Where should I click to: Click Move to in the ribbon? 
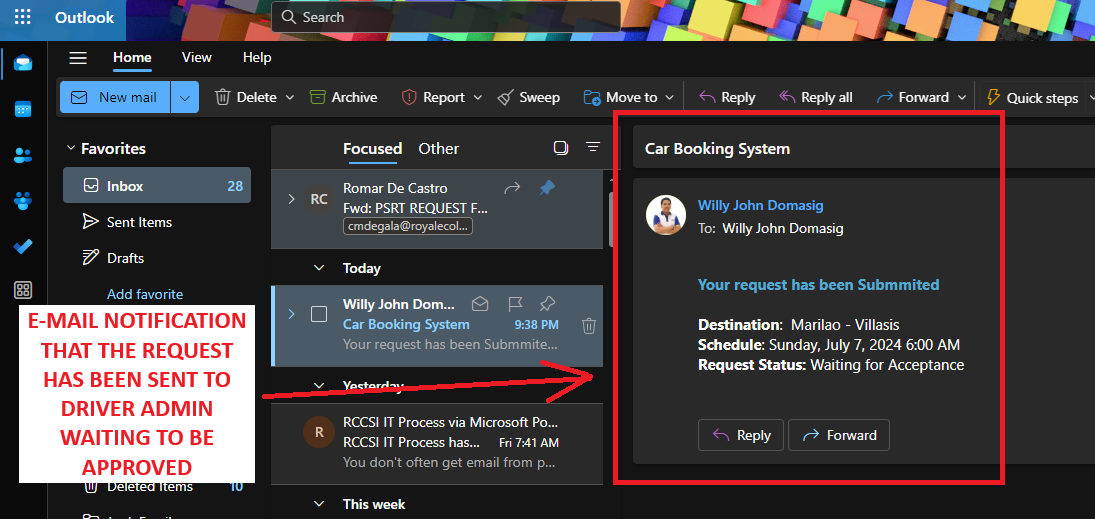click(x=622, y=98)
